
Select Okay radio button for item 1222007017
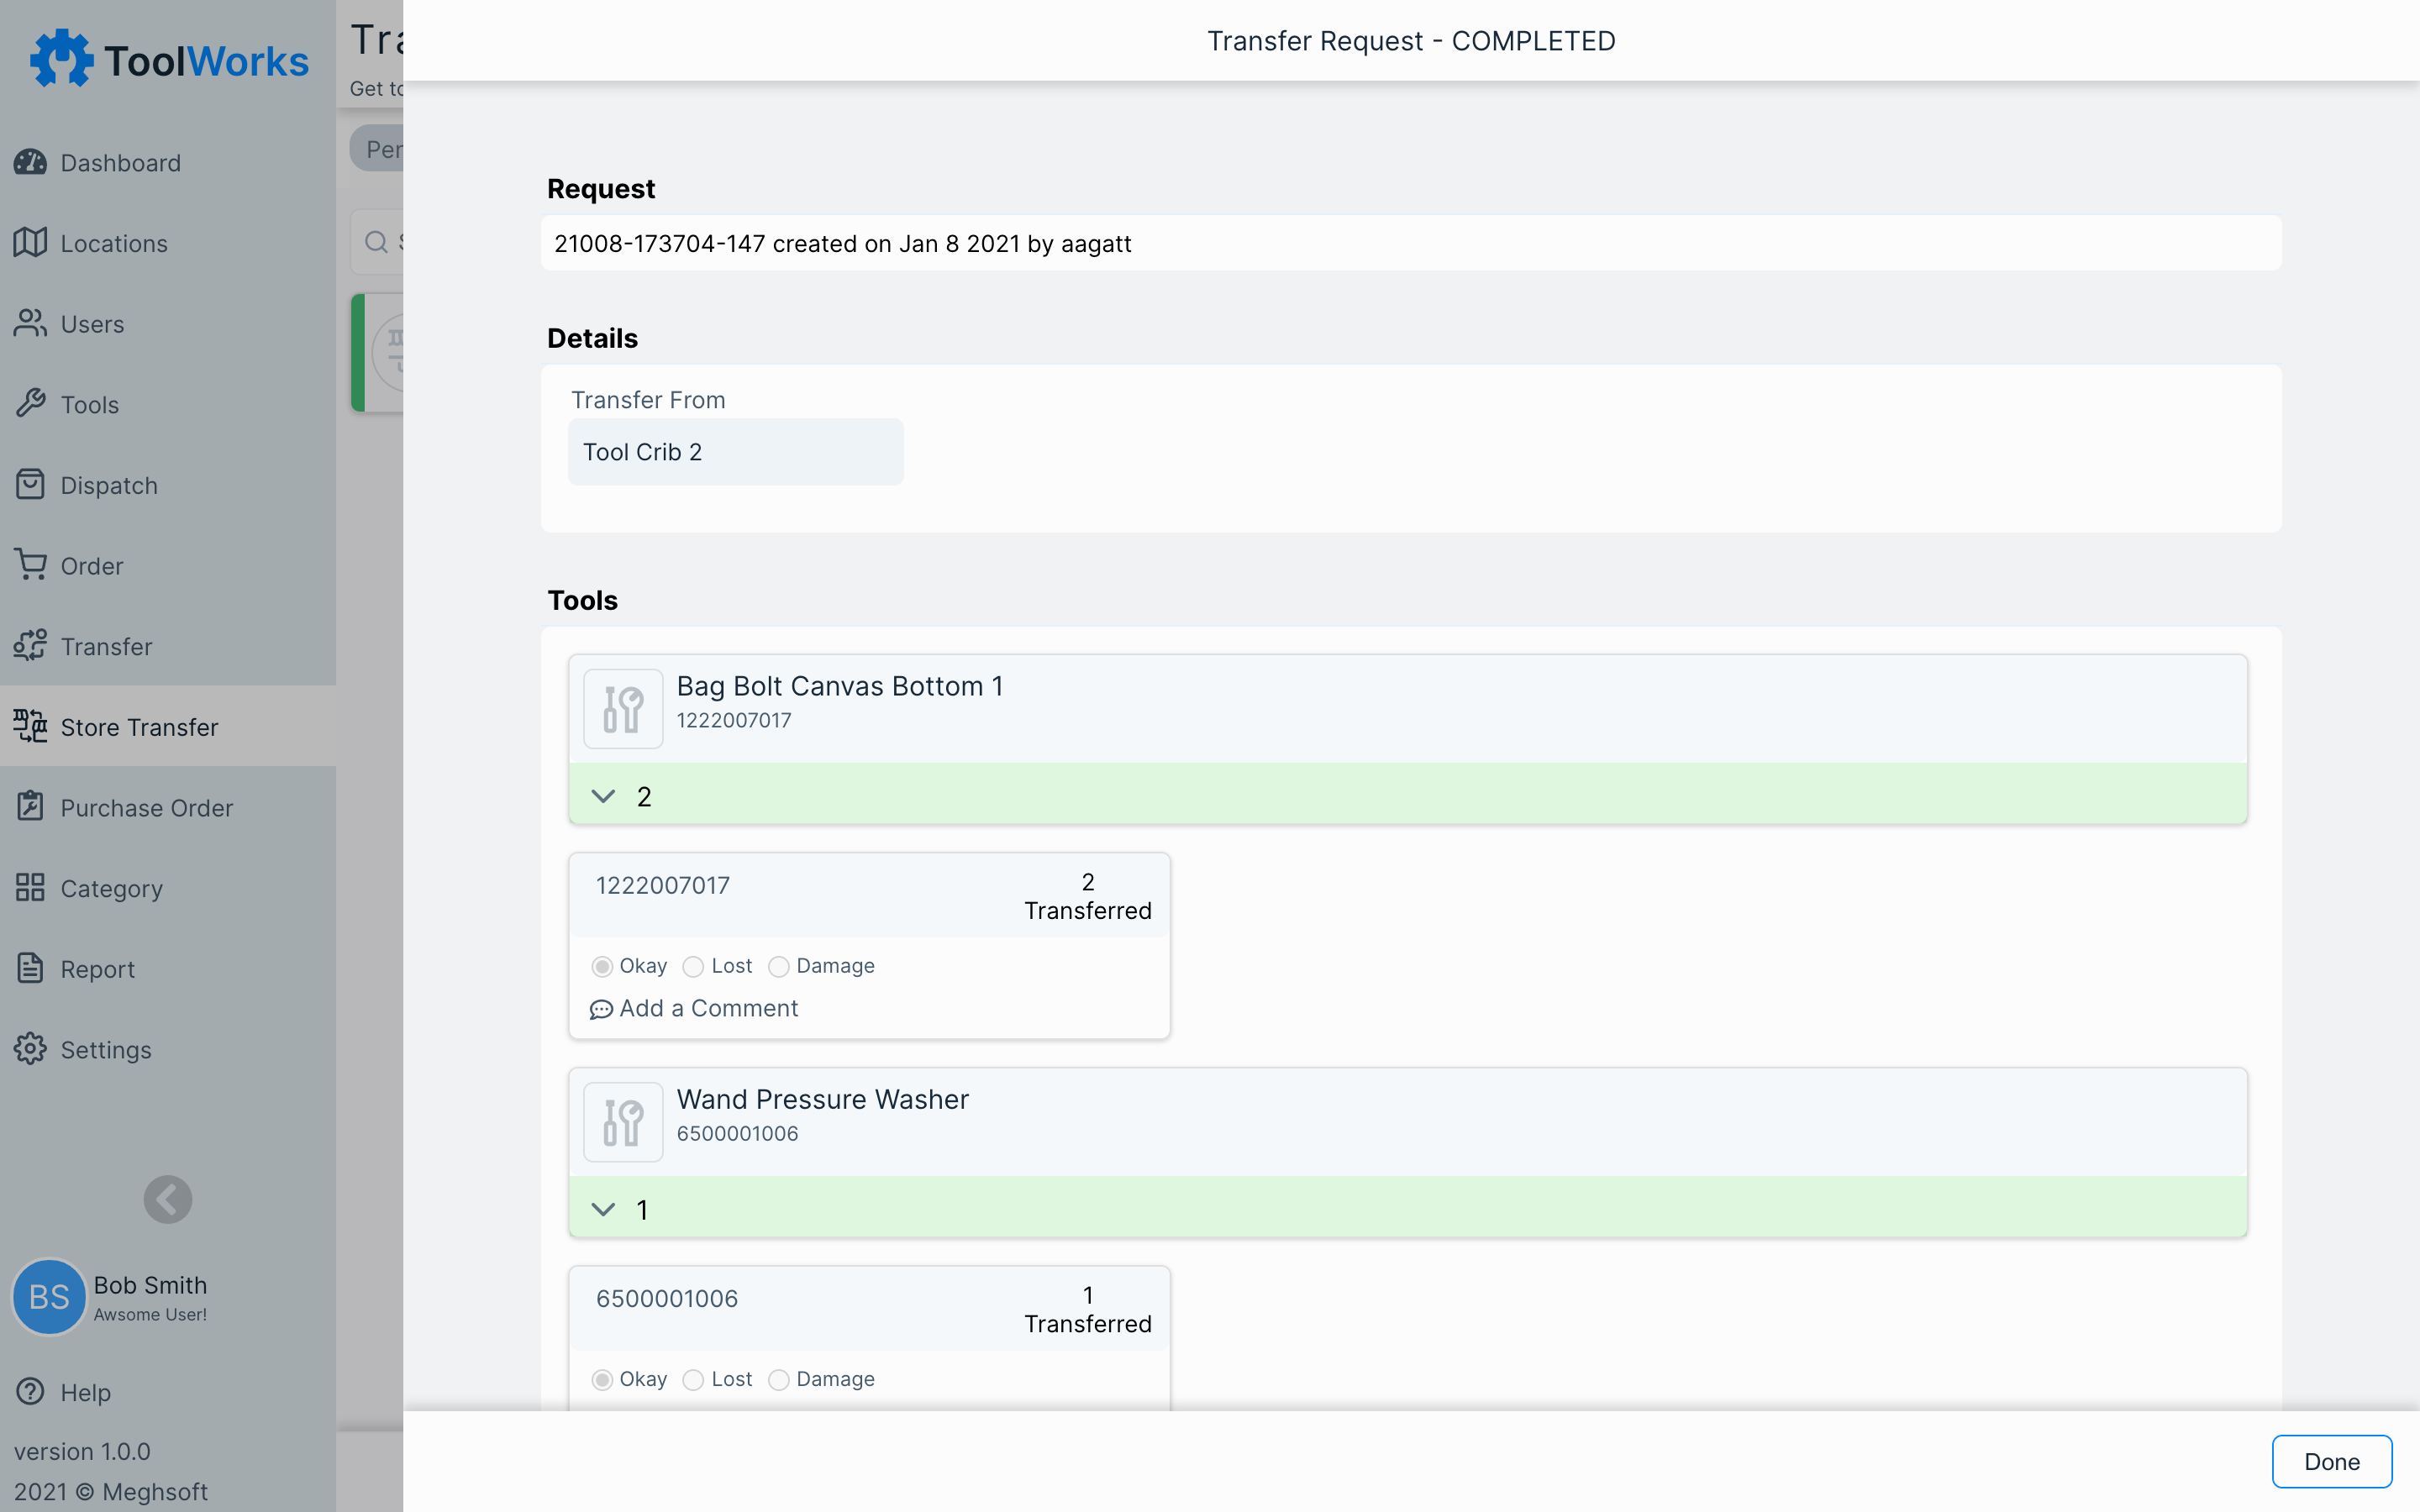(602, 965)
